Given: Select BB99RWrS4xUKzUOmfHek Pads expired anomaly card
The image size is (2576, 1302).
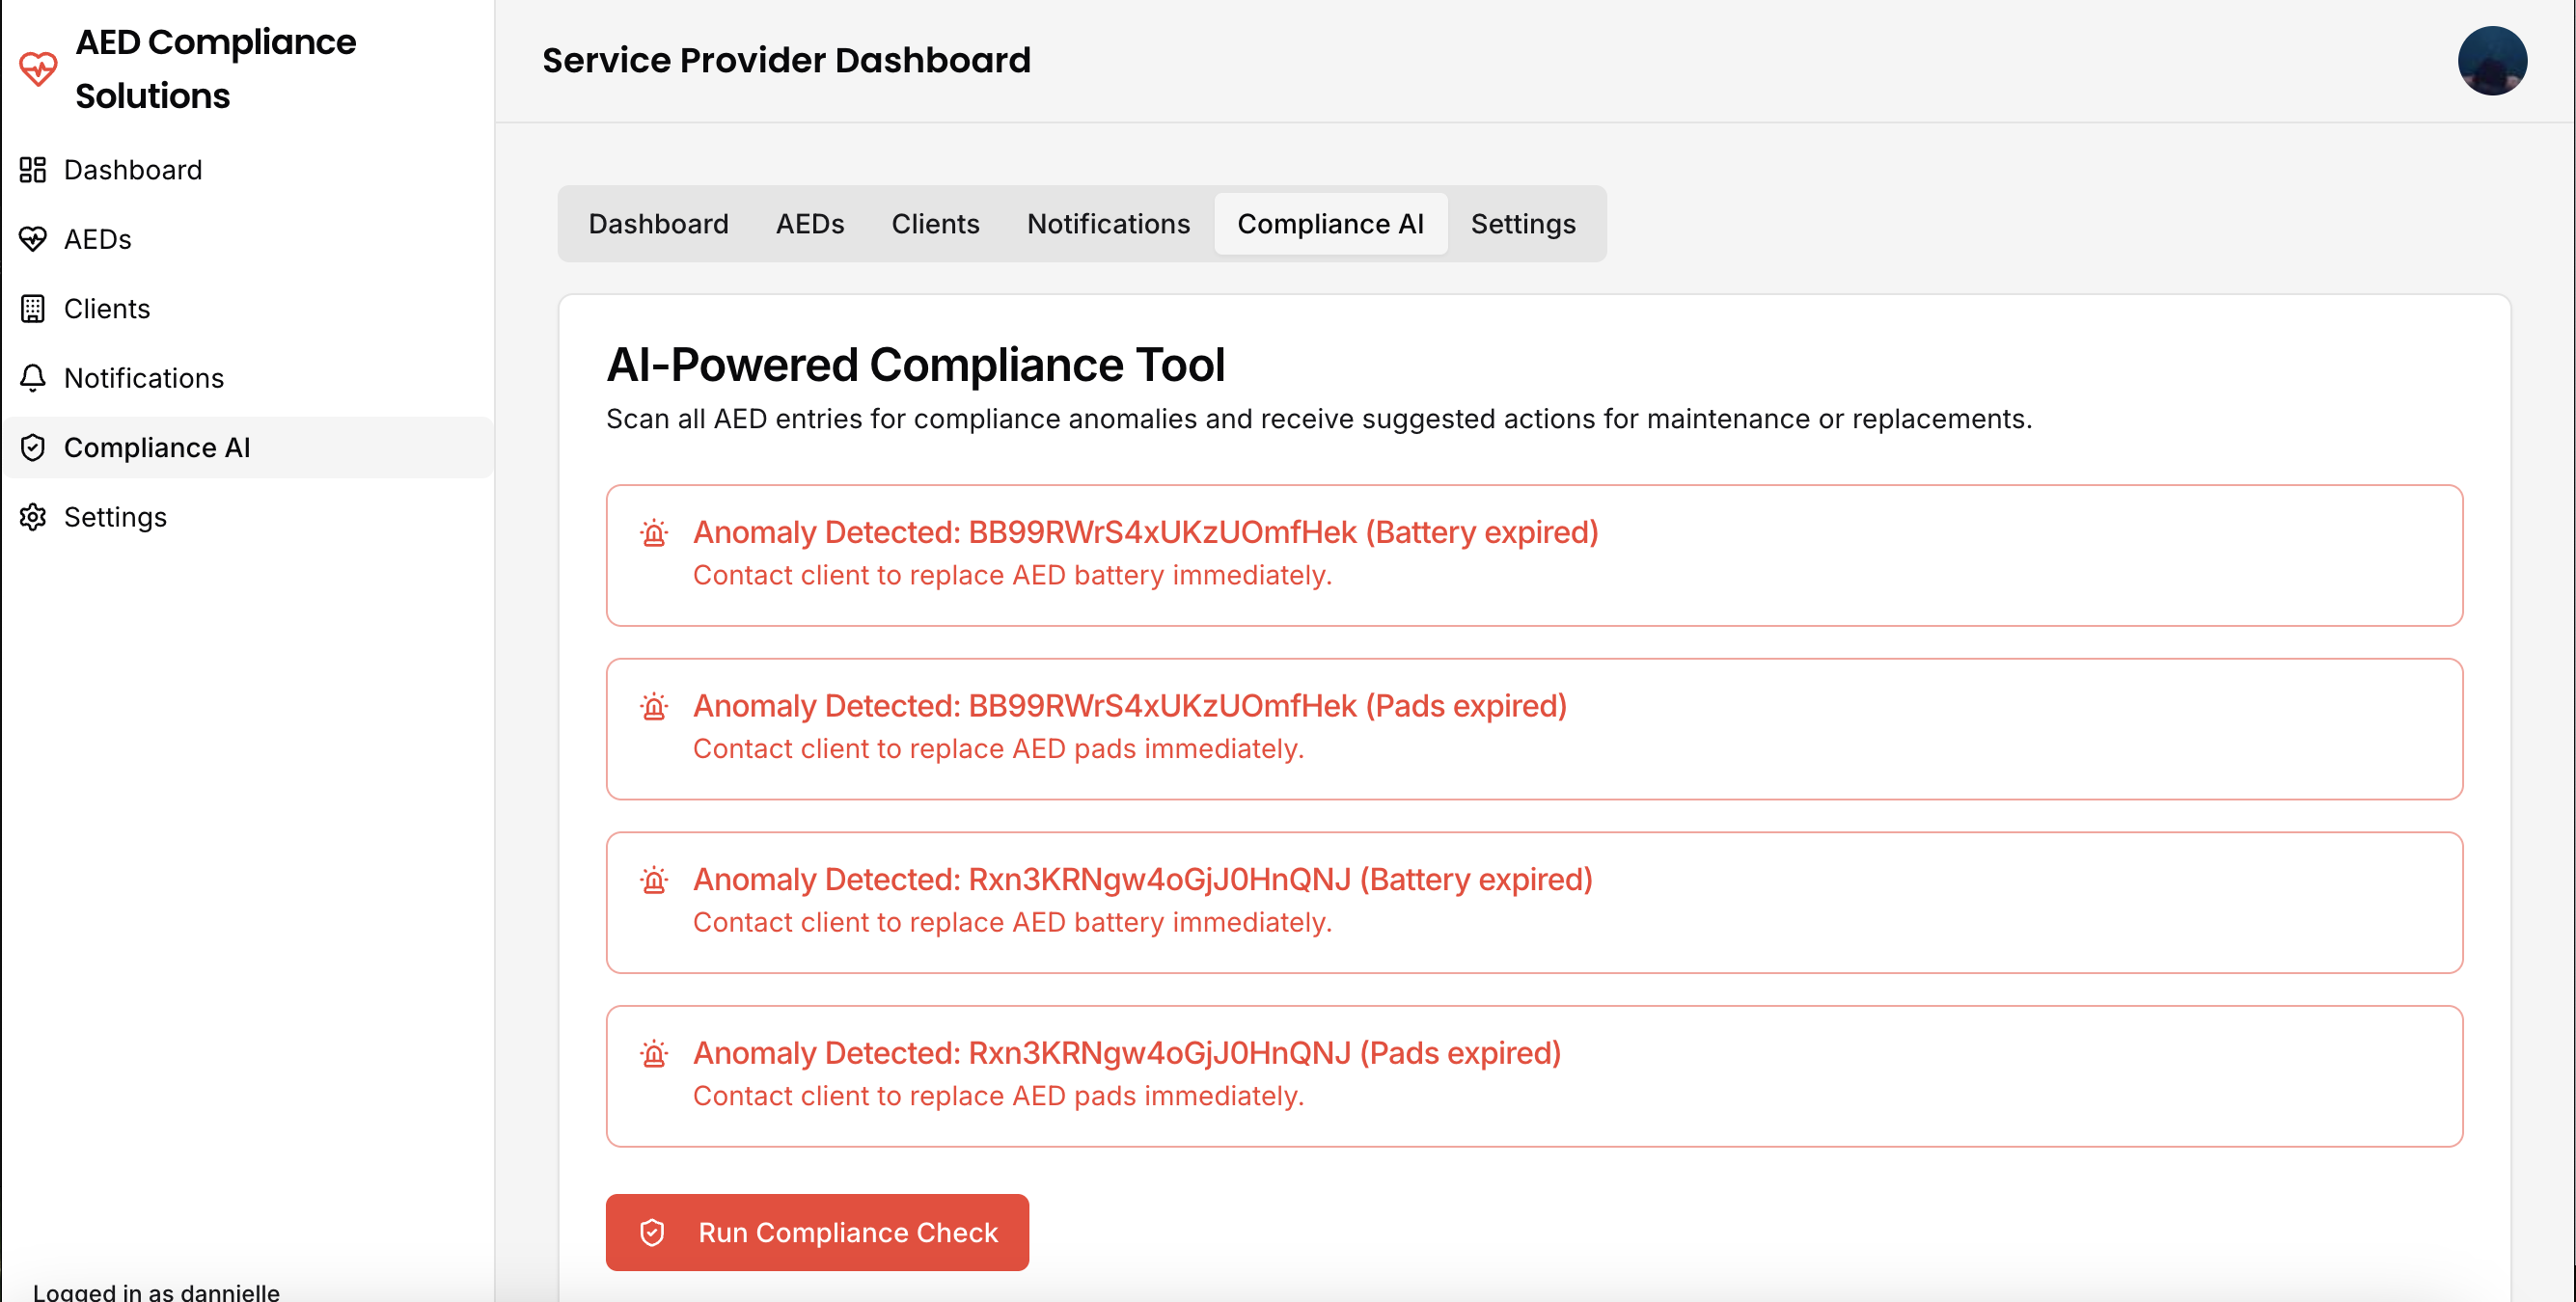Looking at the screenshot, I should (x=1533, y=728).
